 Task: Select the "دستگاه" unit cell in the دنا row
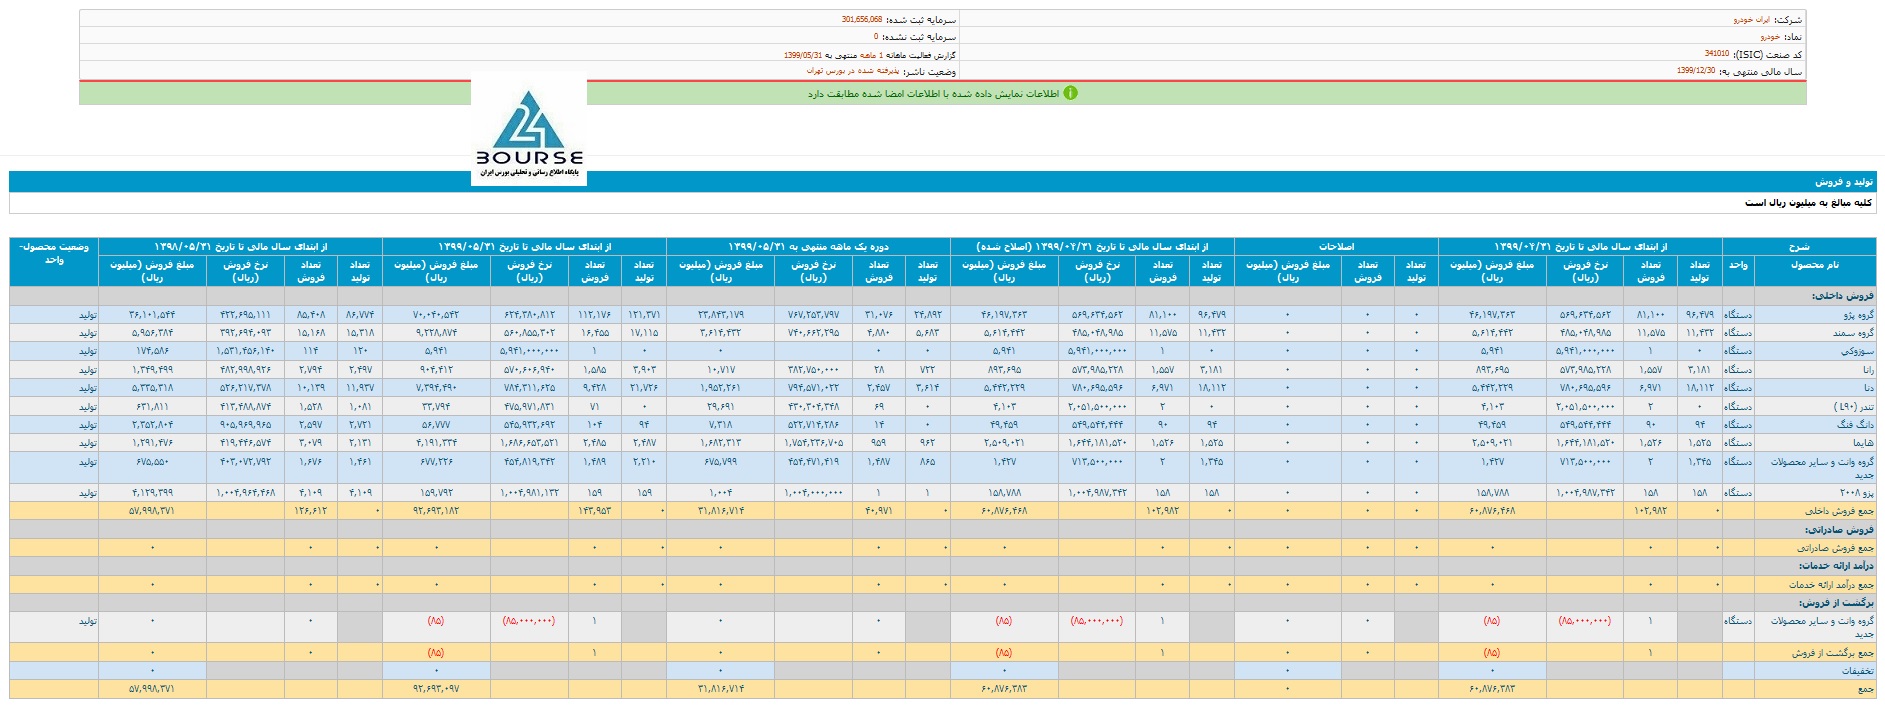click(x=1738, y=388)
